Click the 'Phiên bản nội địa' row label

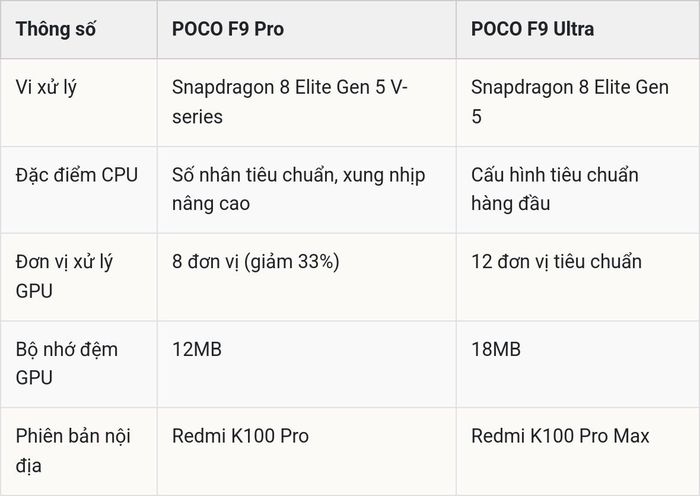(x=73, y=451)
